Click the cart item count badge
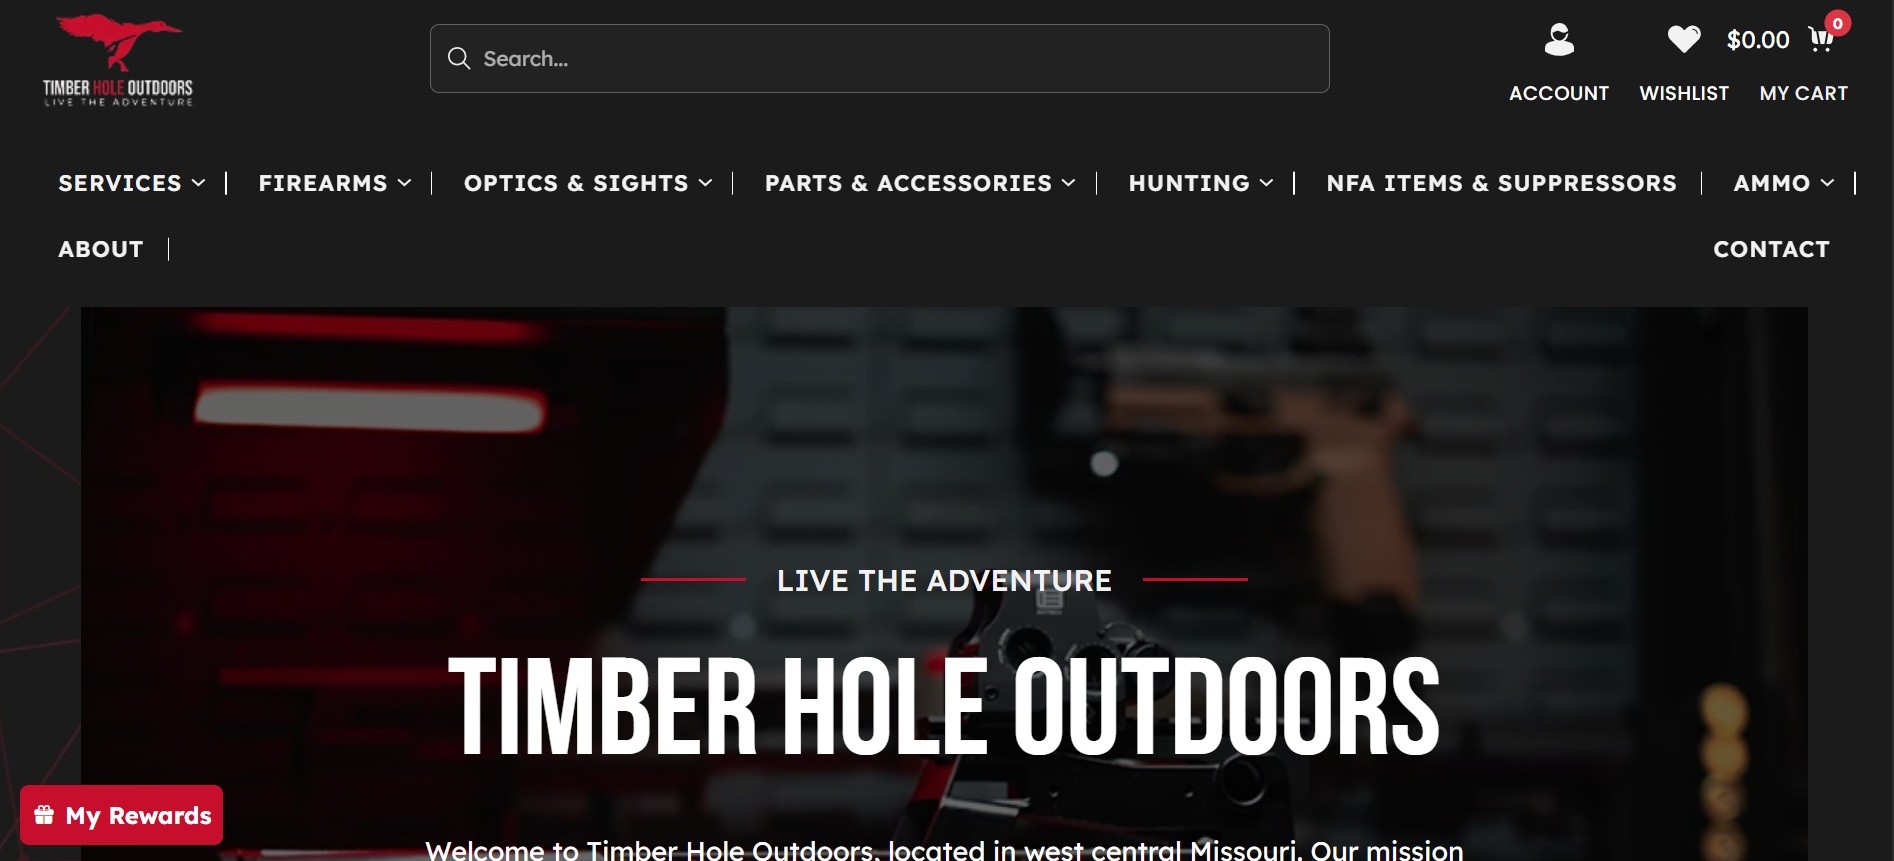 [x=1837, y=23]
